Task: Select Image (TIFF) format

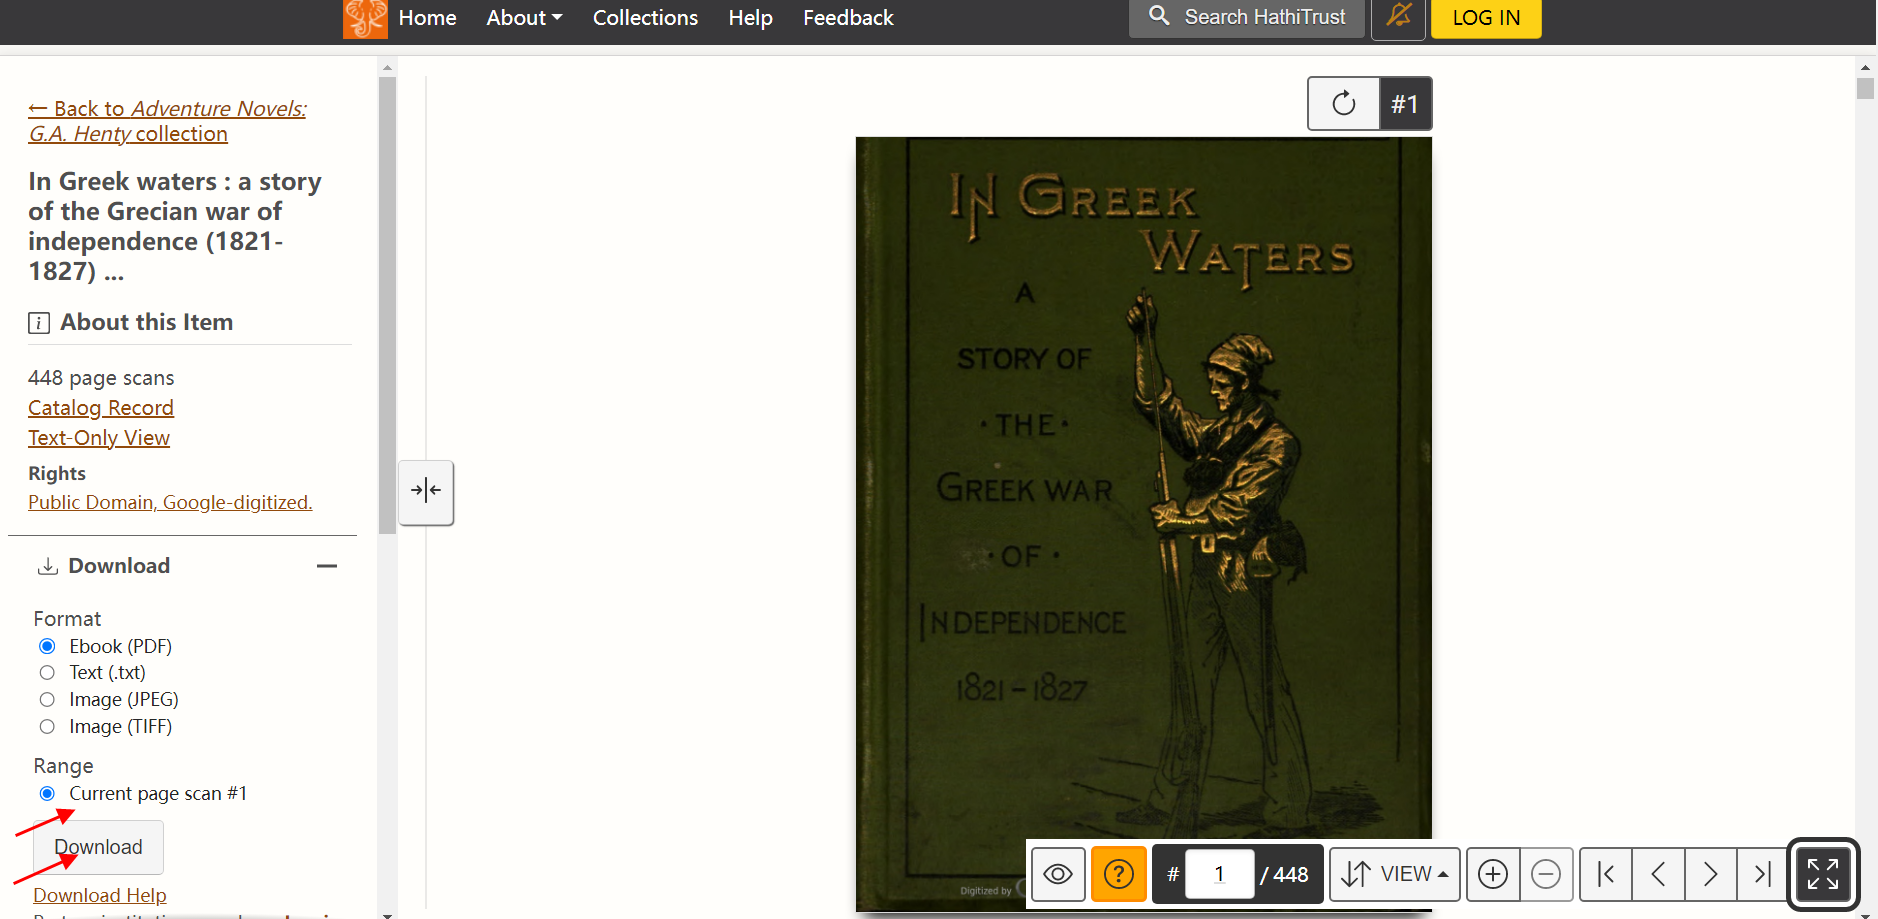Action: pyautogui.click(x=47, y=726)
